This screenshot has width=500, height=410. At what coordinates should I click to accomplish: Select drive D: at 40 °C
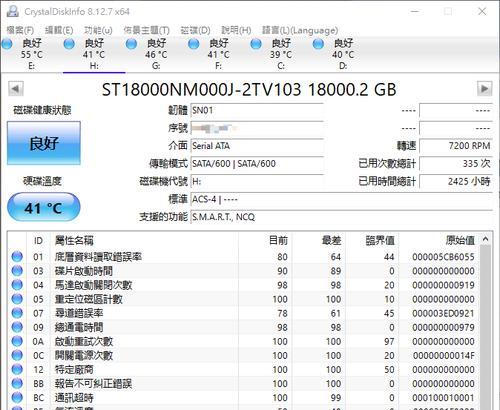pyautogui.click(x=343, y=54)
